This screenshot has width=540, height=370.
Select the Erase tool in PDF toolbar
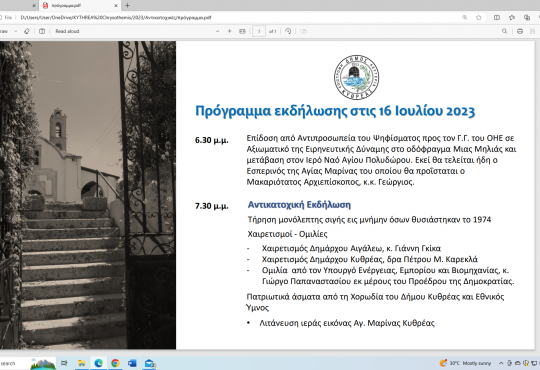[27, 31]
